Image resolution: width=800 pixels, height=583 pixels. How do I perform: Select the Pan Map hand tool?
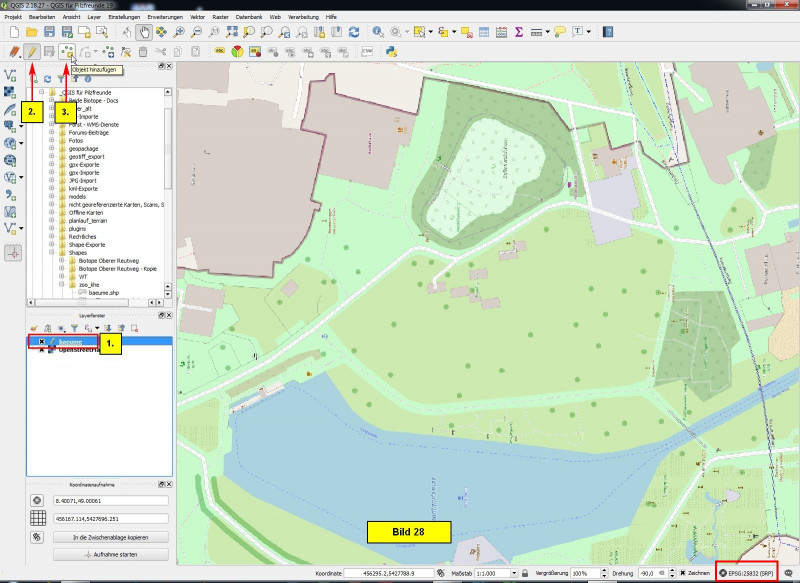pos(143,32)
